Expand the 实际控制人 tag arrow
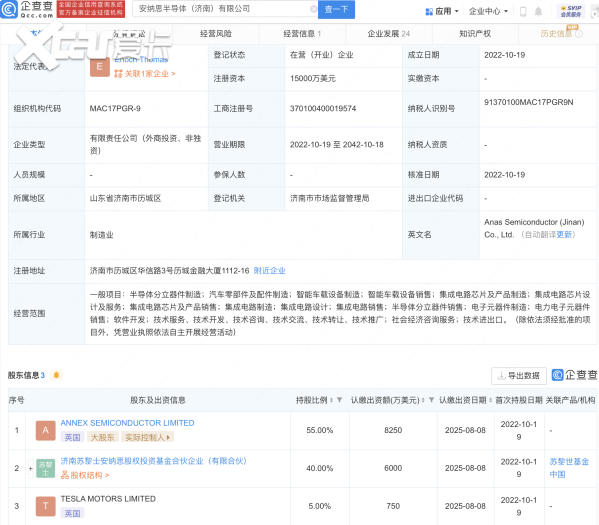This screenshot has width=599, height=525. 168,437
